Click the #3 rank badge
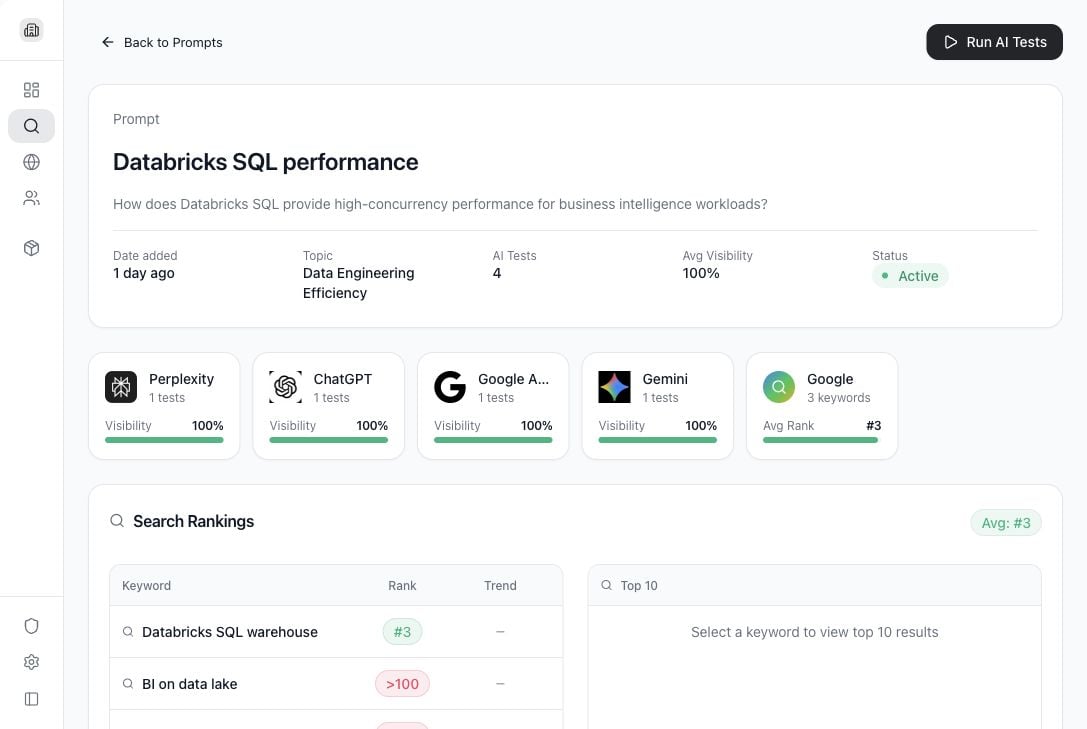This screenshot has width=1087, height=729. pyautogui.click(x=402, y=632)
